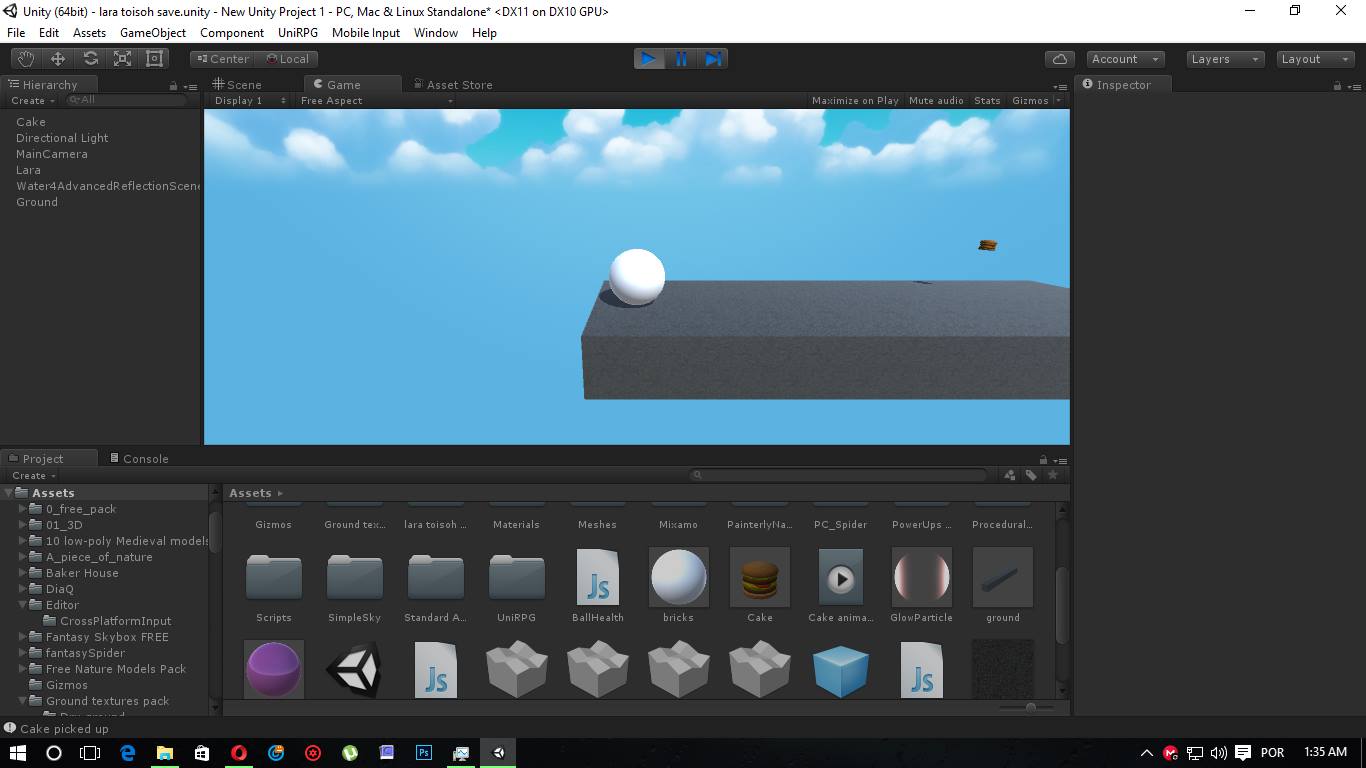This screenshot has height=768, width=1366.
Task: Toggle Mute audio
Action: click(x=936, y=100)
